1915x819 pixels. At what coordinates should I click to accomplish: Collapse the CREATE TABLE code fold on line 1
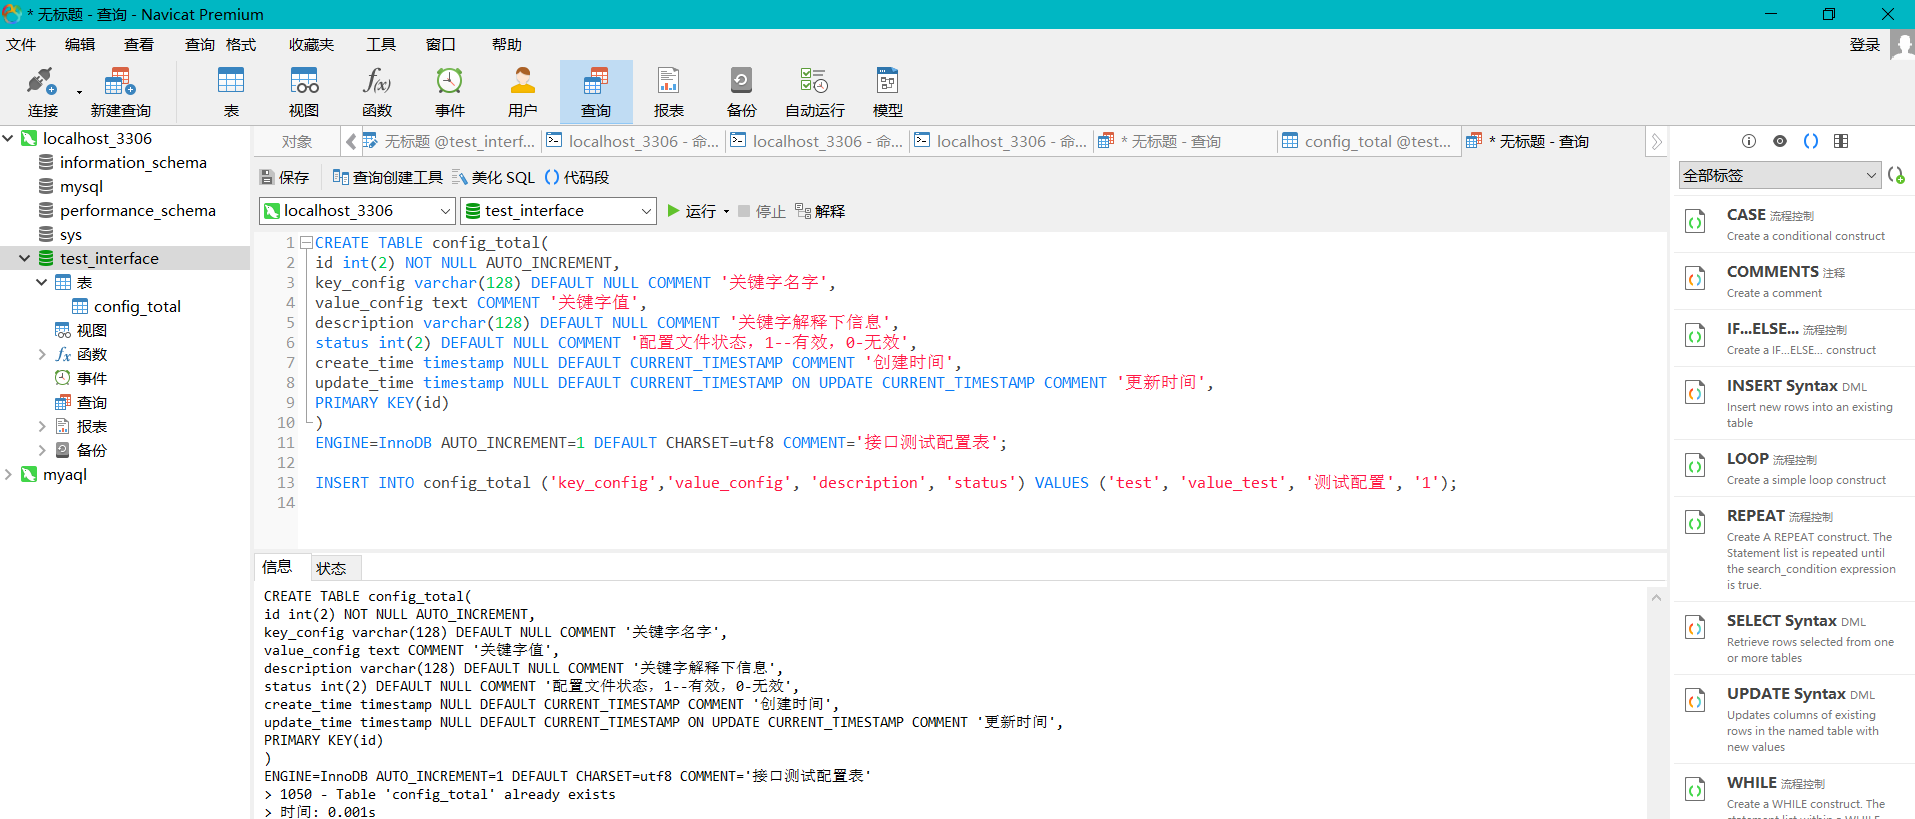click(306, 242)
